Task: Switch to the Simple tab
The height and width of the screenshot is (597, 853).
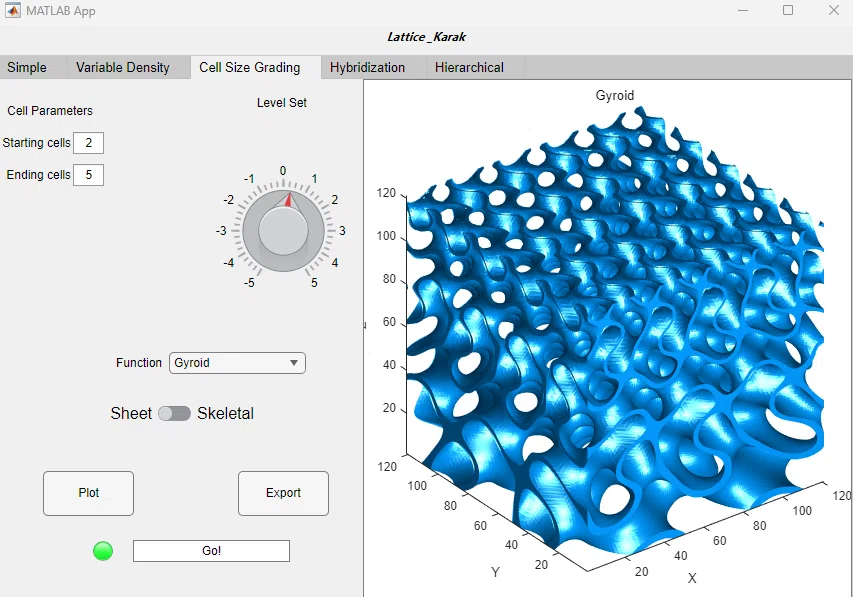Action: [x=27, y=67]
